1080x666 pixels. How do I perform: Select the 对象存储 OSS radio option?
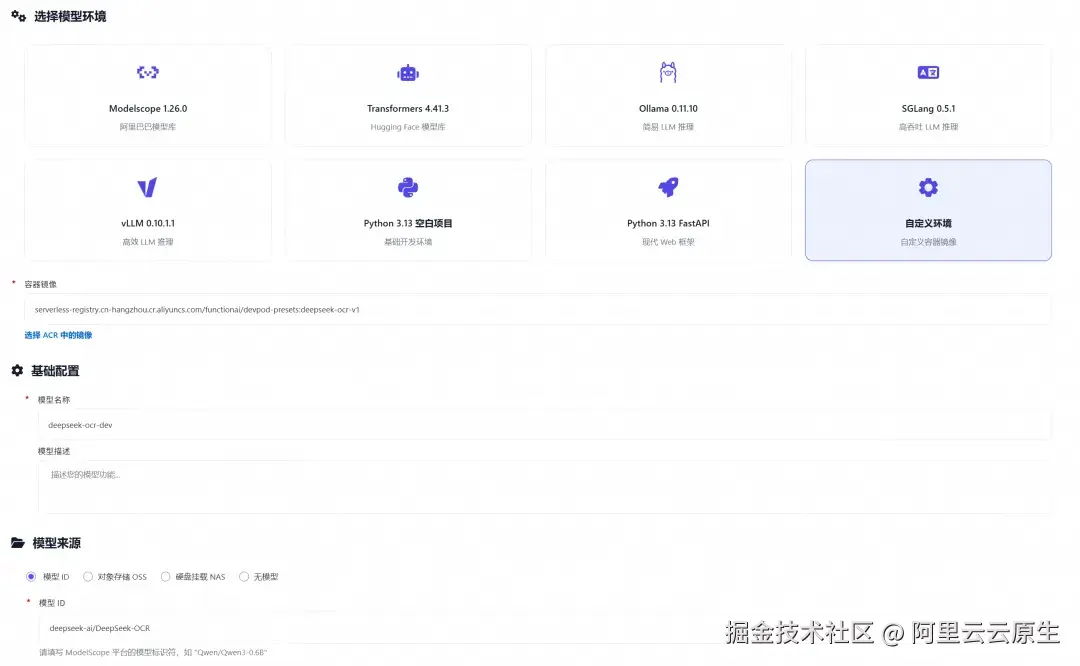point(87,576)
